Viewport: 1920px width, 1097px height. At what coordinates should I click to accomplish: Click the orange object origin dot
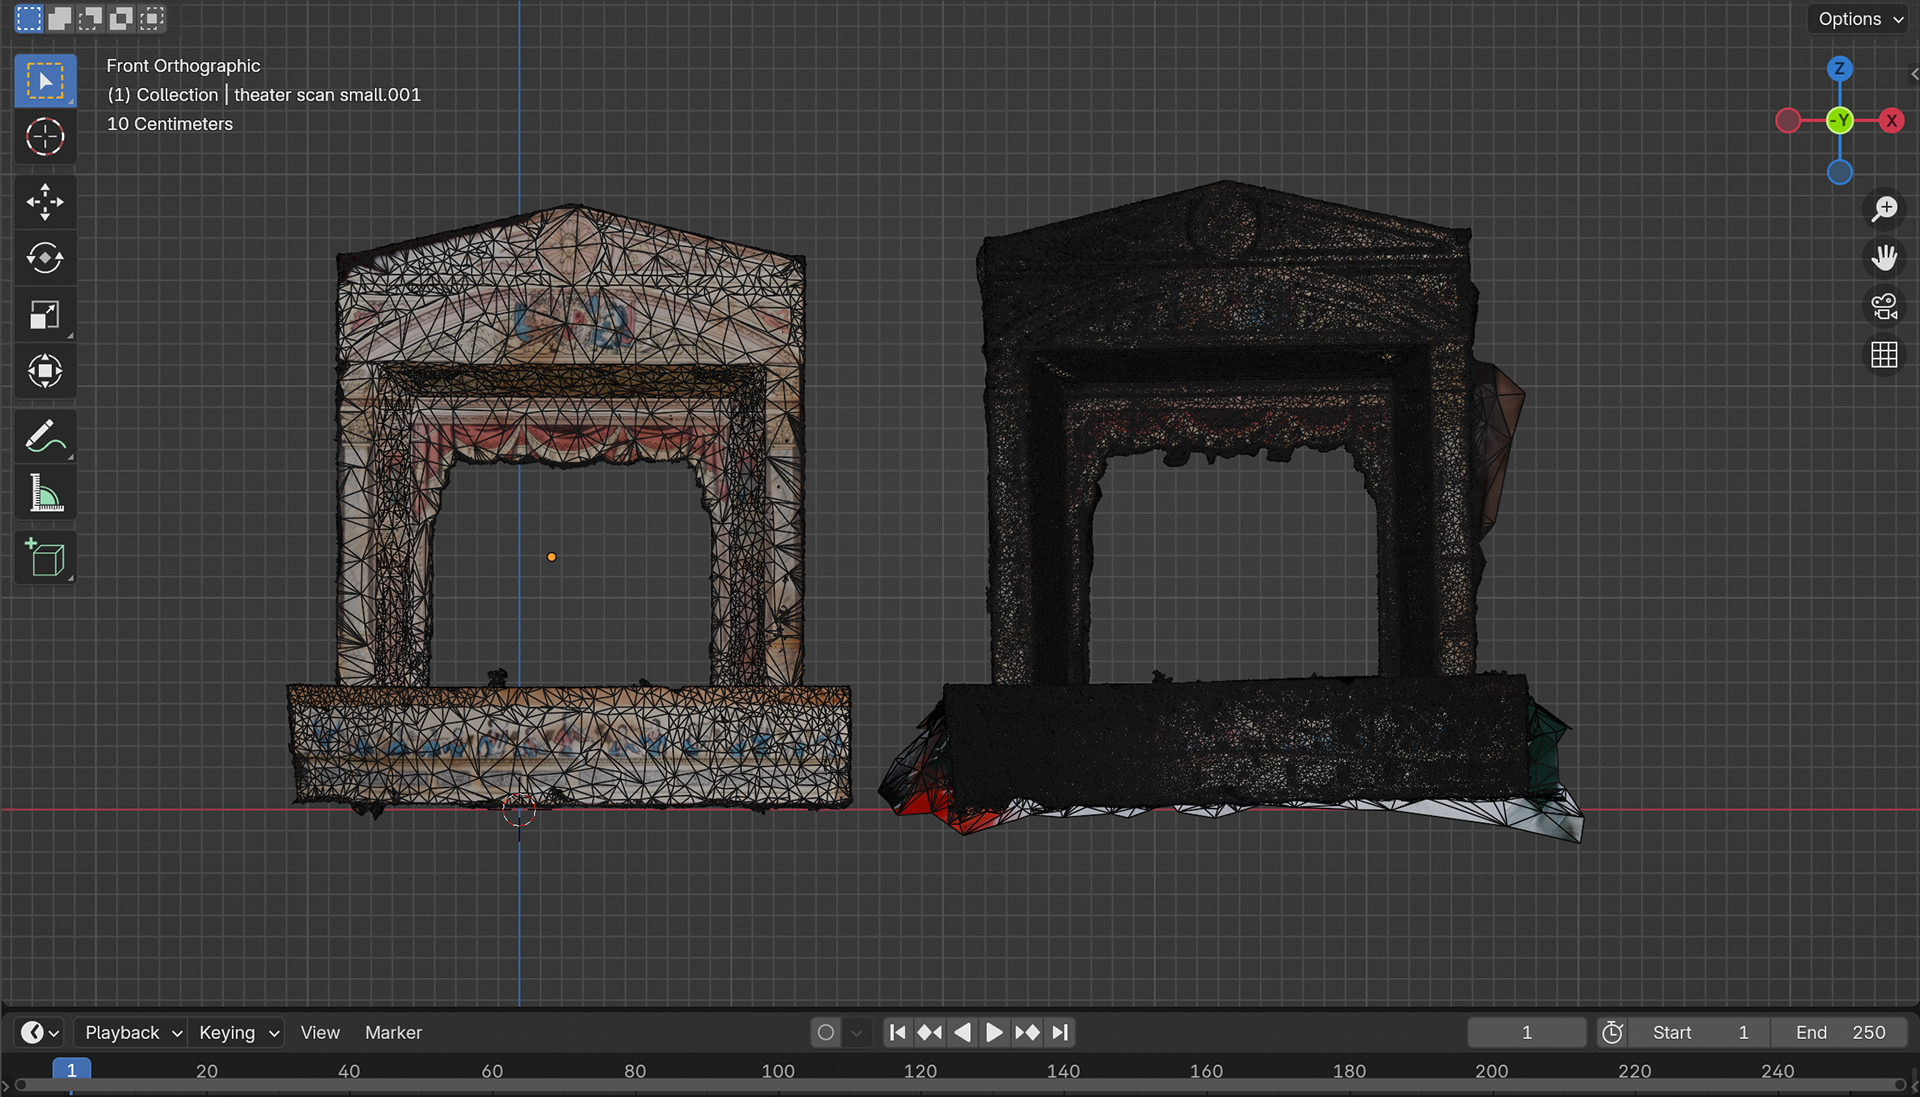551,557
